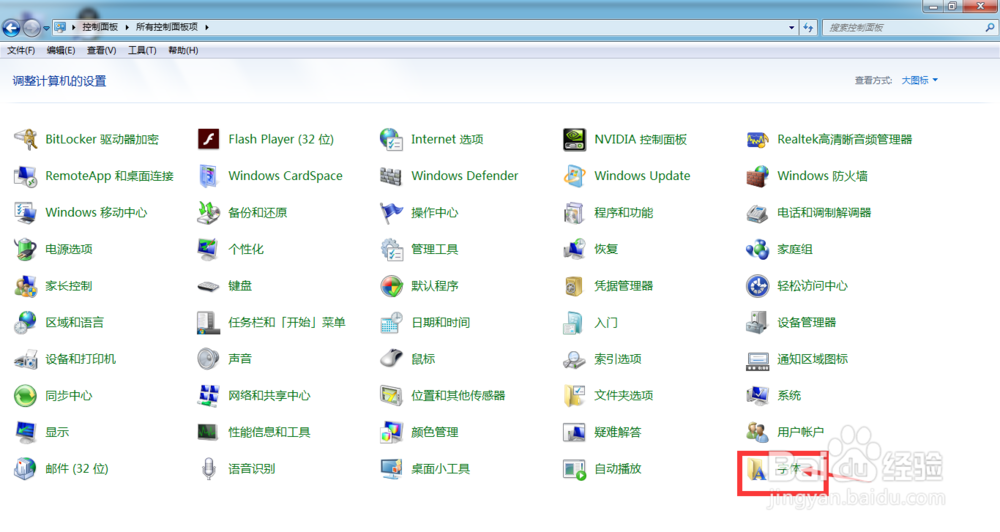1000x532 pixels.
Task: Click the 控制面板 breadcrumb segment
Action: pyautogui.click(x=100, y=27)
